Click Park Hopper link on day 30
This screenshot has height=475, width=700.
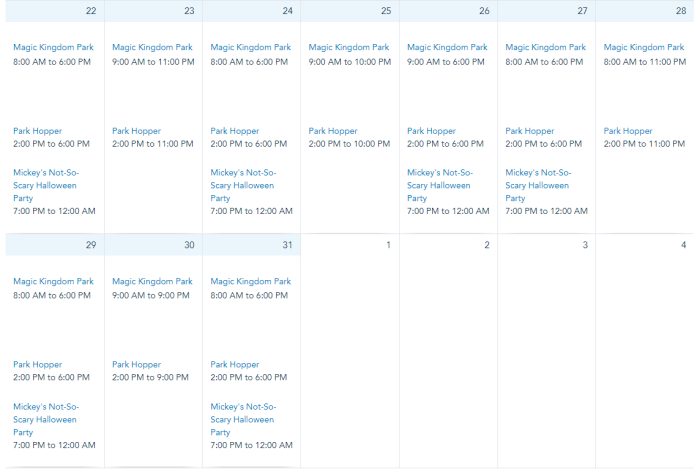point(136,365)
